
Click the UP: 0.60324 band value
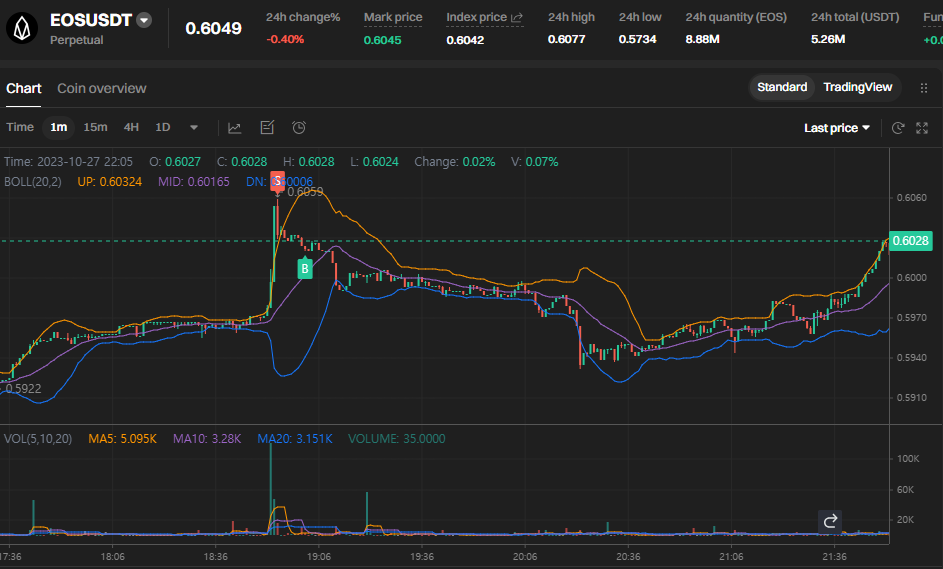click(109, 182)
